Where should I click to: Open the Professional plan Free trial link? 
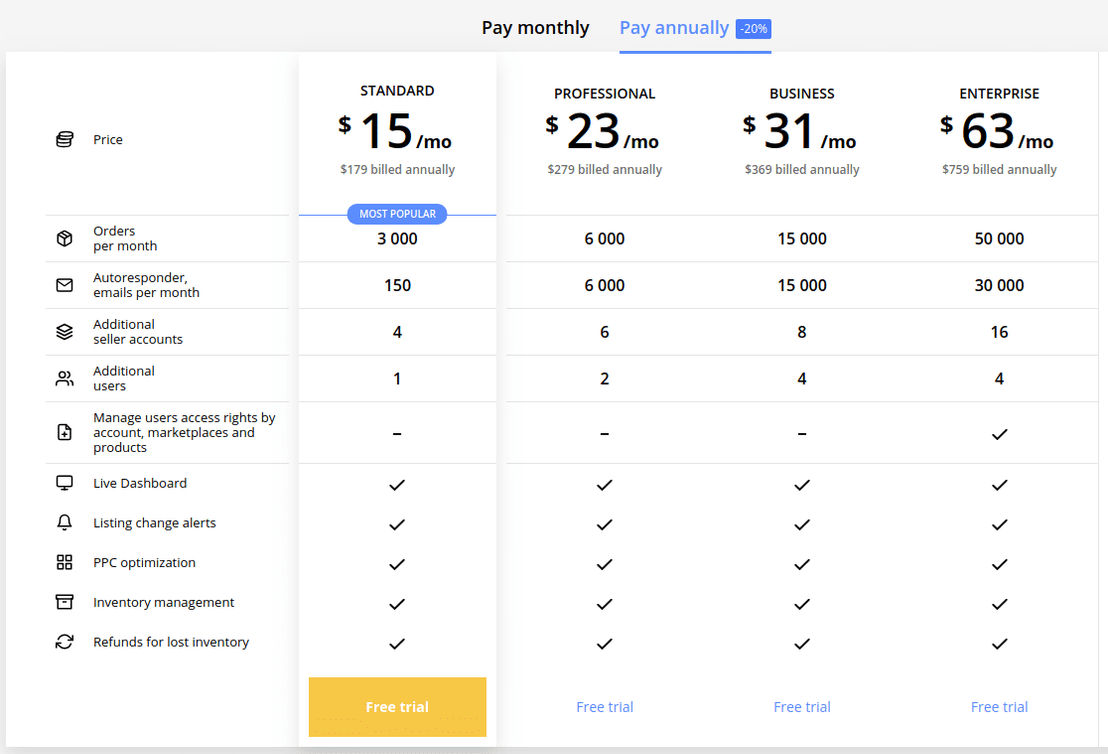(604, 707)
